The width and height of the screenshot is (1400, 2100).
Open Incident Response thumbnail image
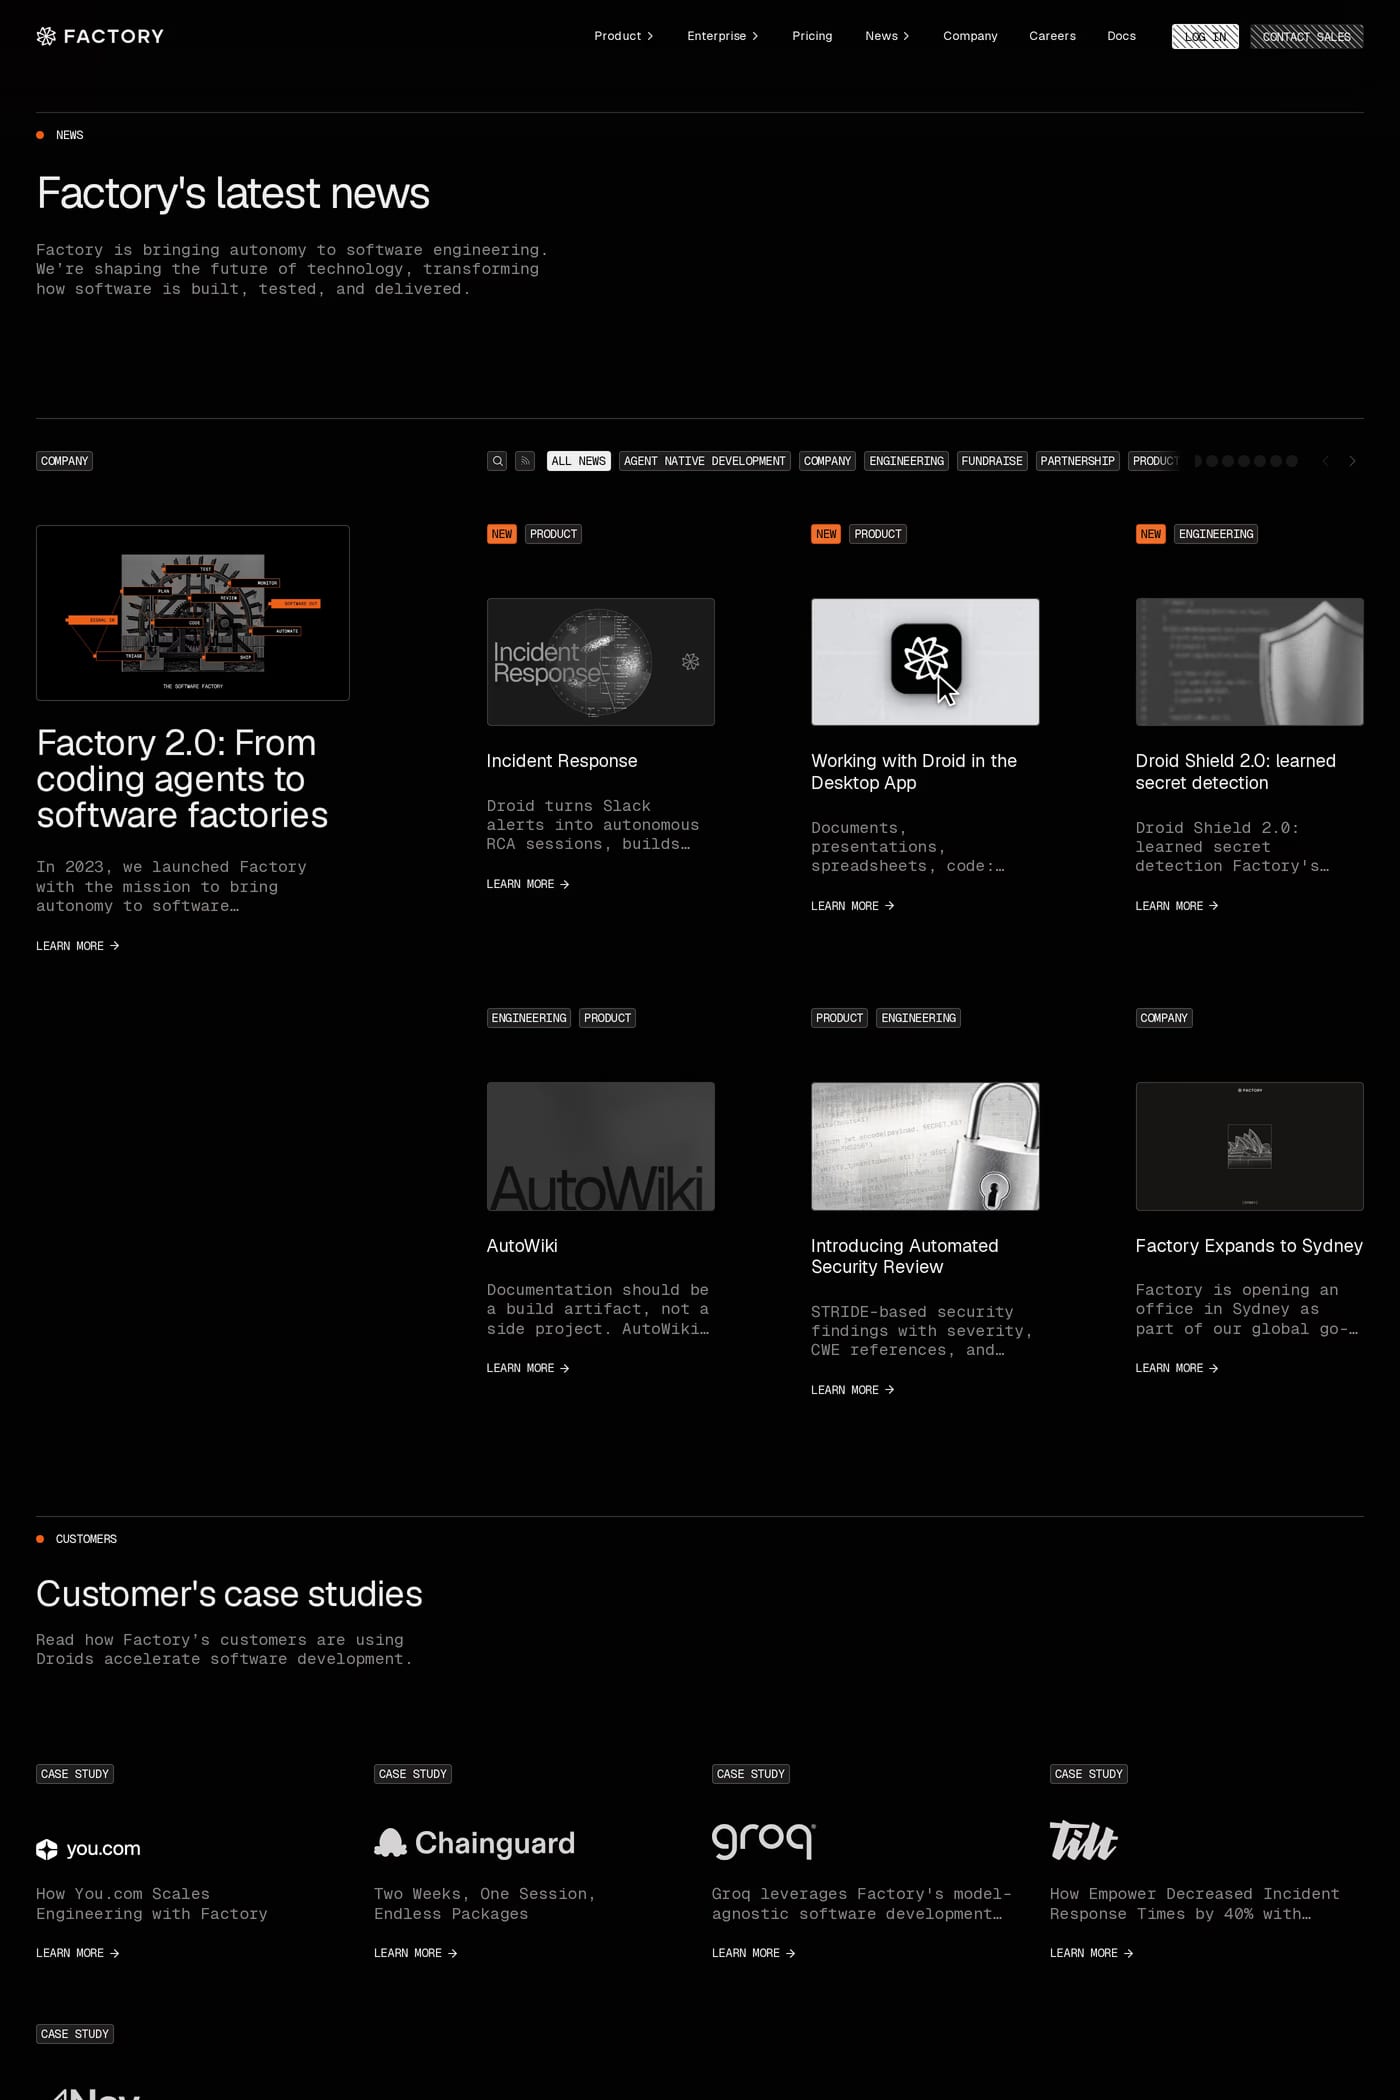600,662
